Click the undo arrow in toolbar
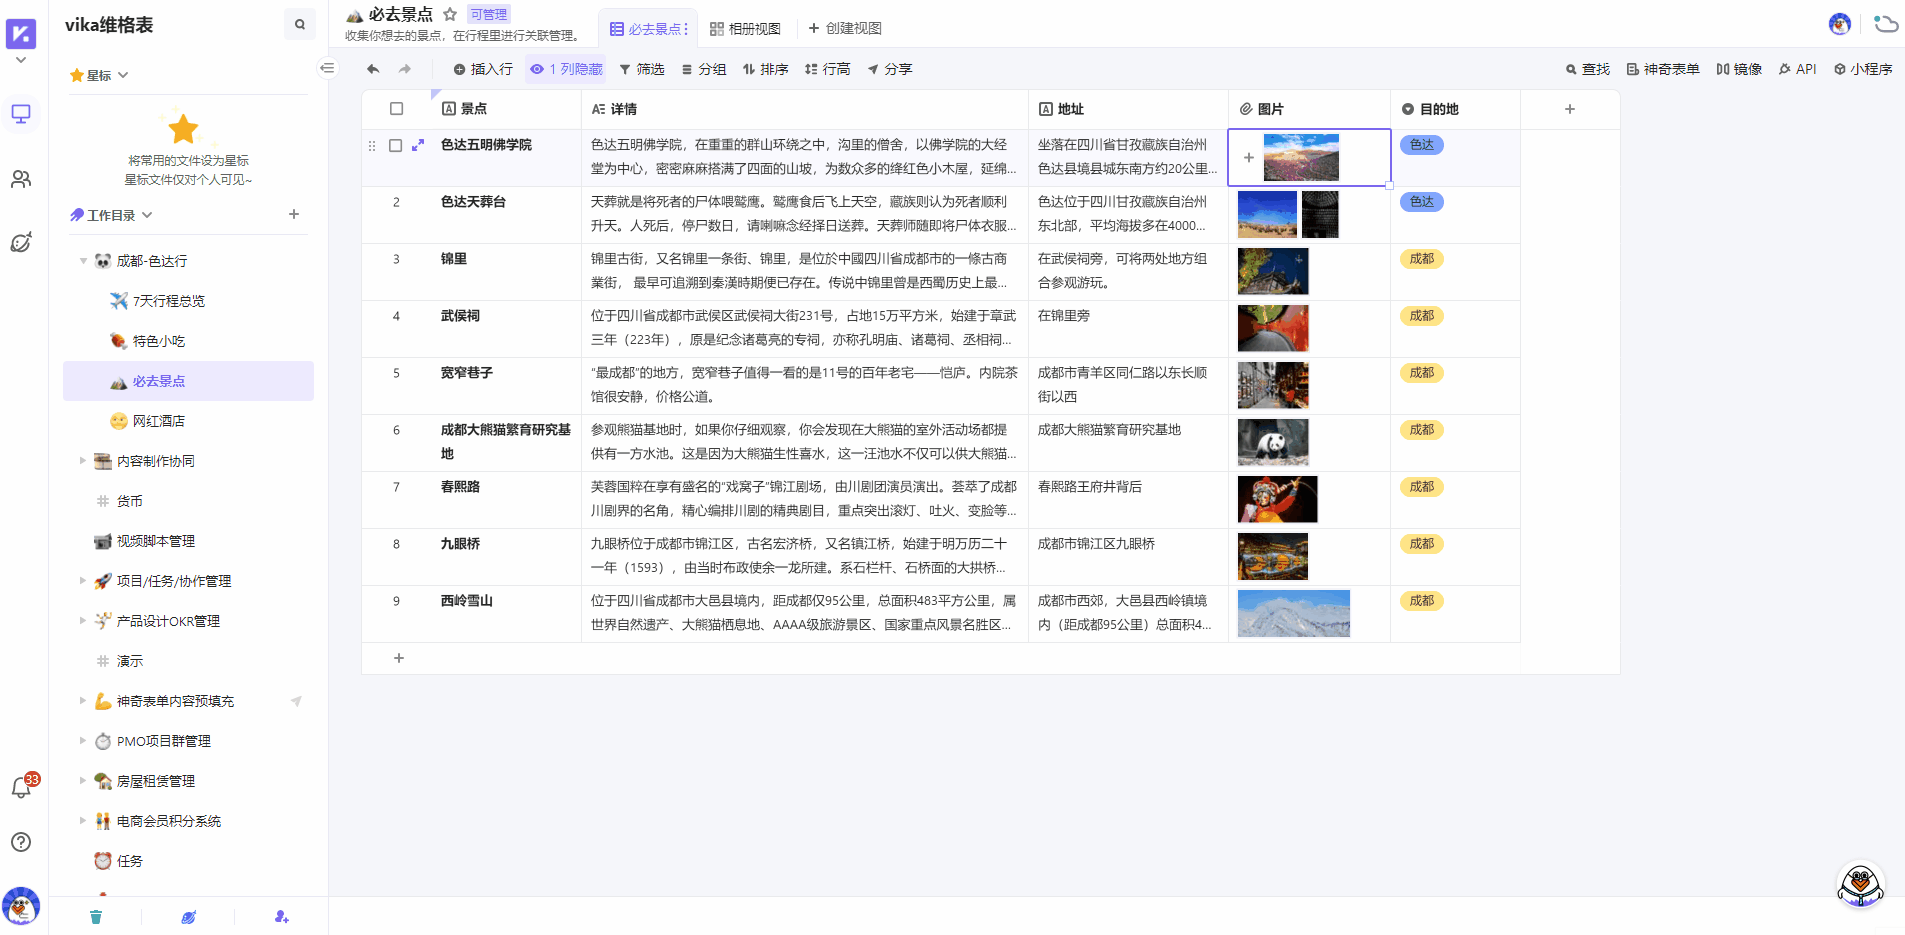The image size is (1905, 935). click(x=373, y=69)
